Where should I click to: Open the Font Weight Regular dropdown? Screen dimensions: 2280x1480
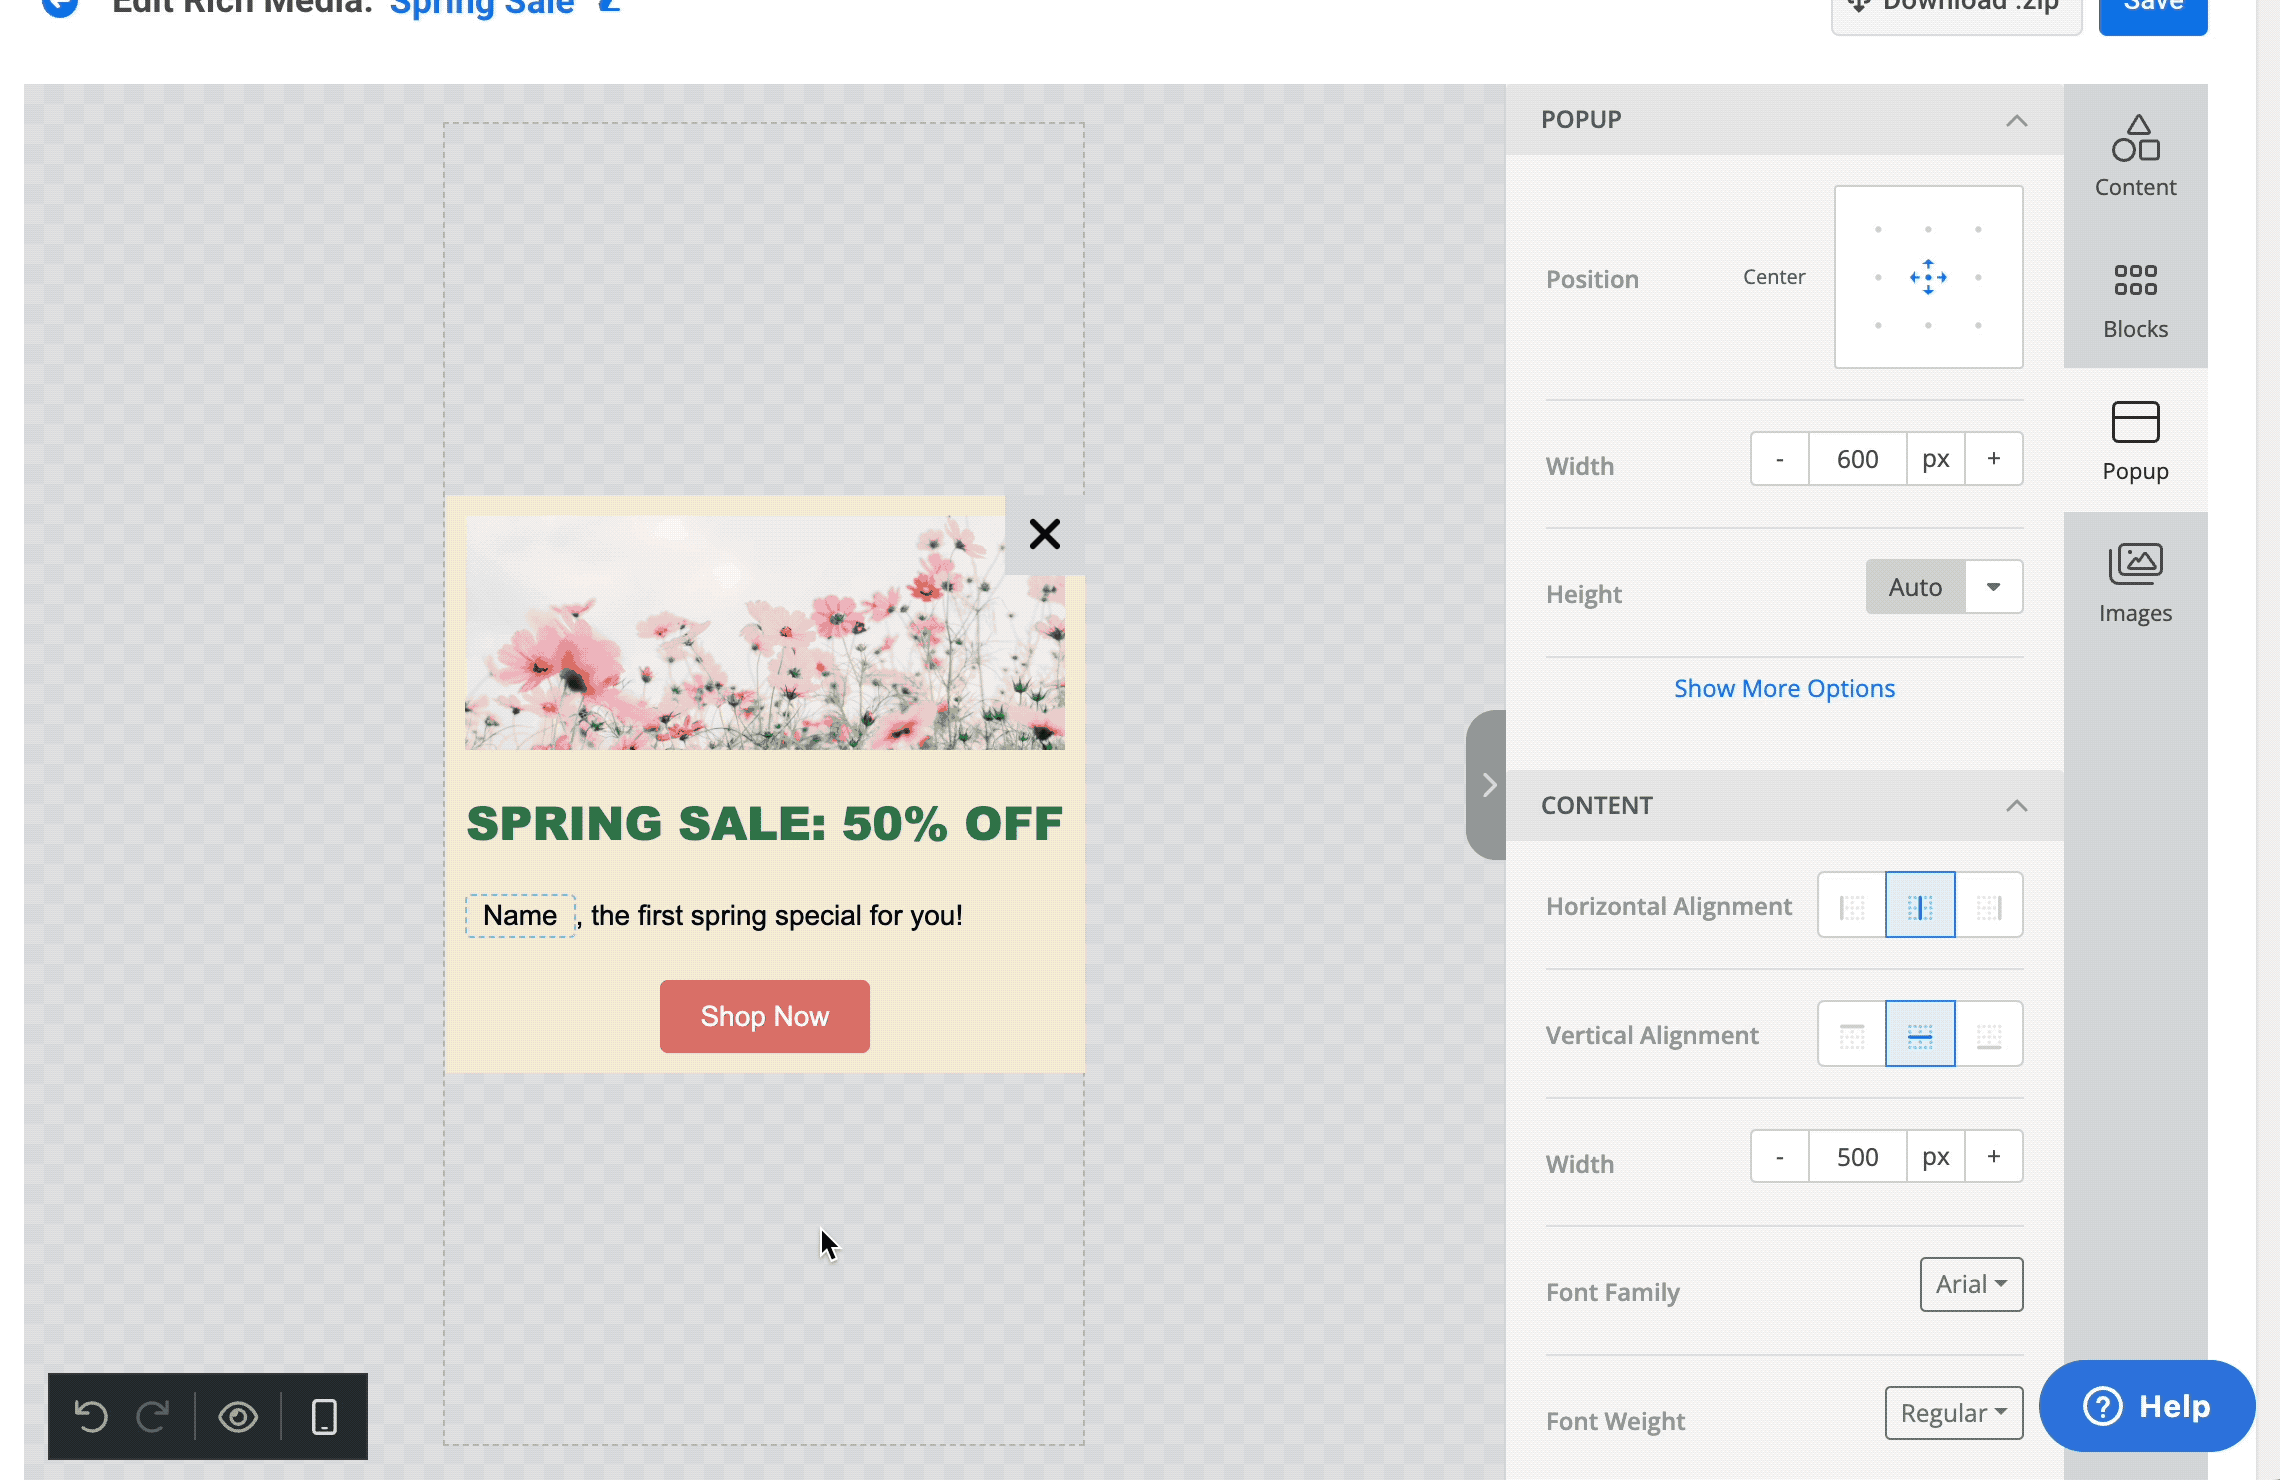coord(1953,1413)
